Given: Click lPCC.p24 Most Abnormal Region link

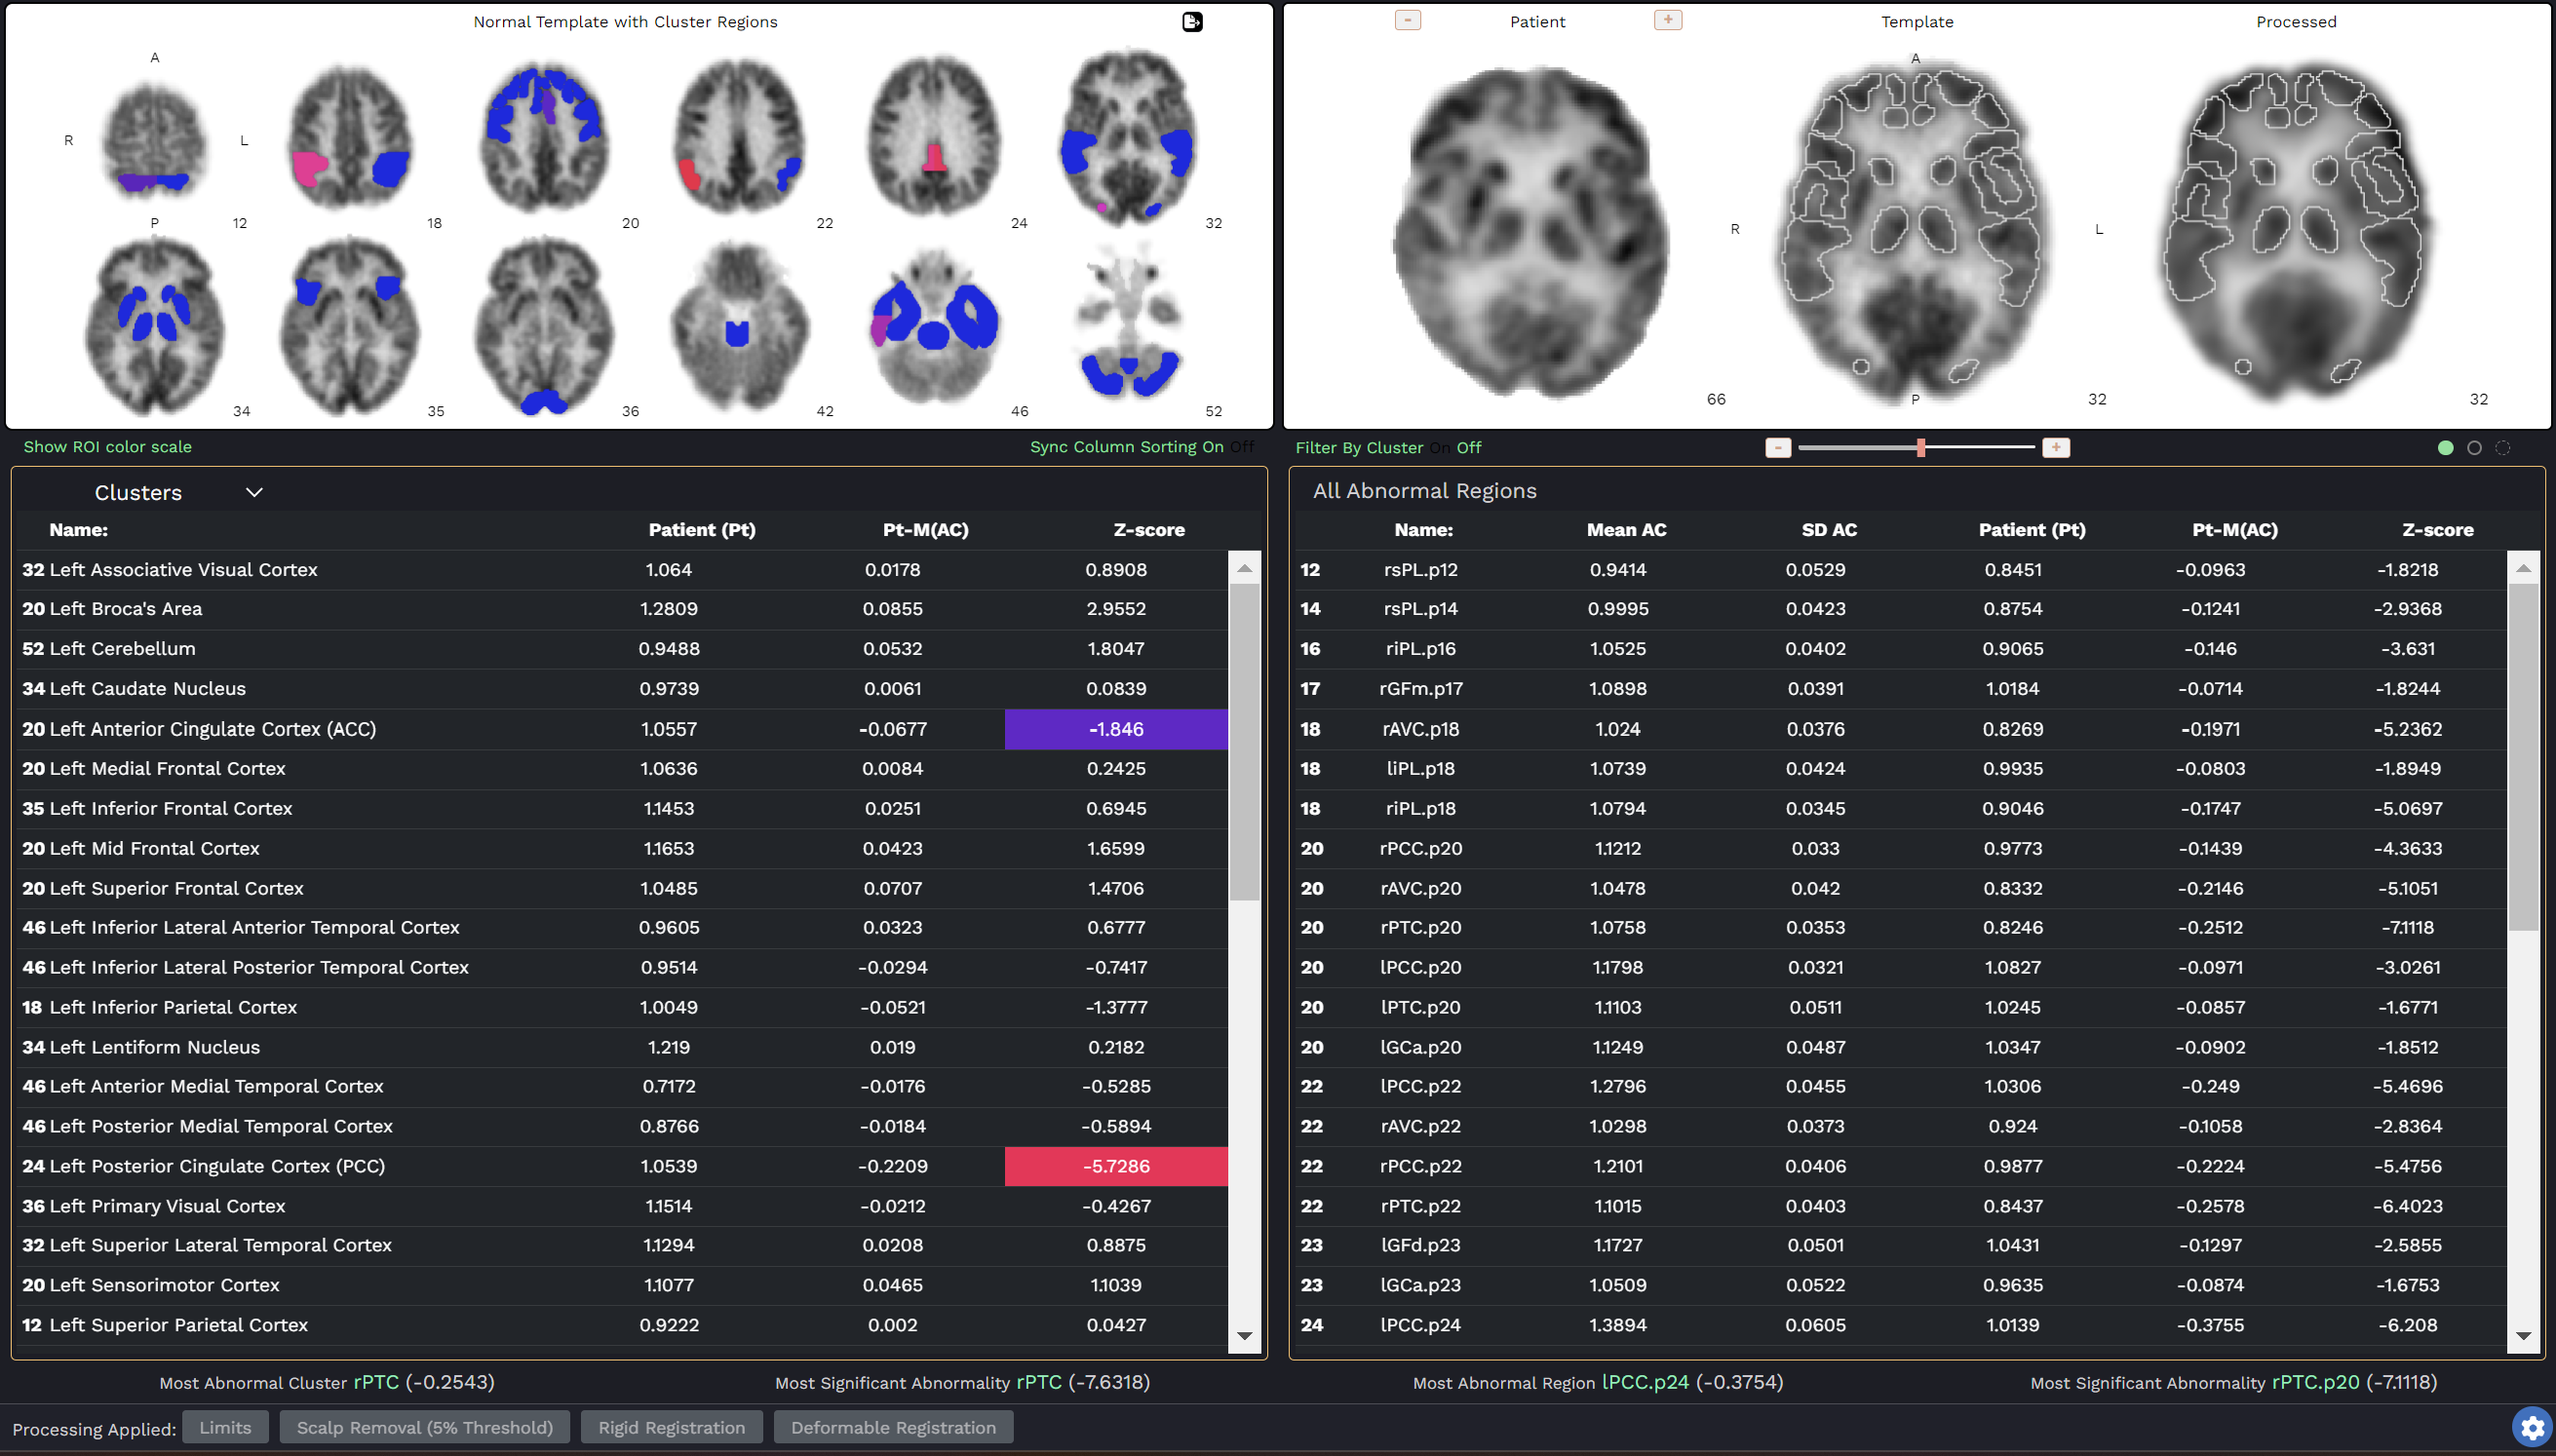Looking at the screenshot, I should coord(1645,1382).
